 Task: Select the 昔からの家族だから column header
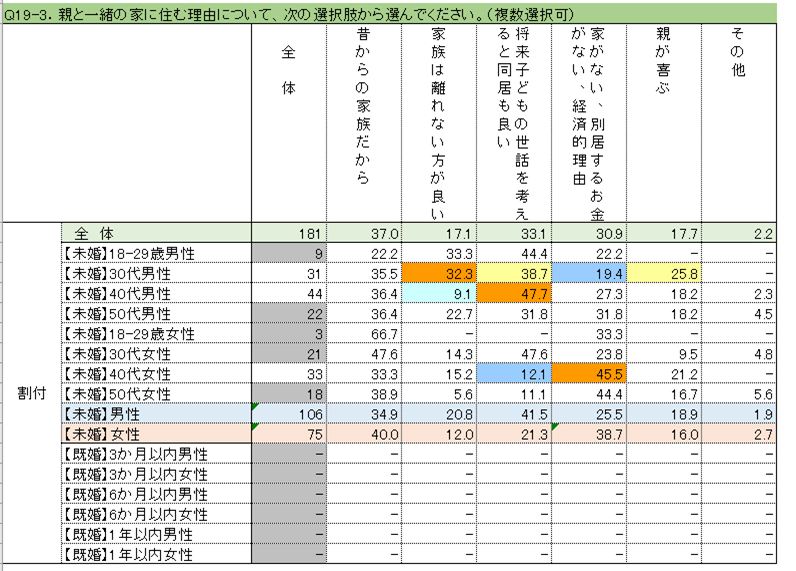(363, 122)
